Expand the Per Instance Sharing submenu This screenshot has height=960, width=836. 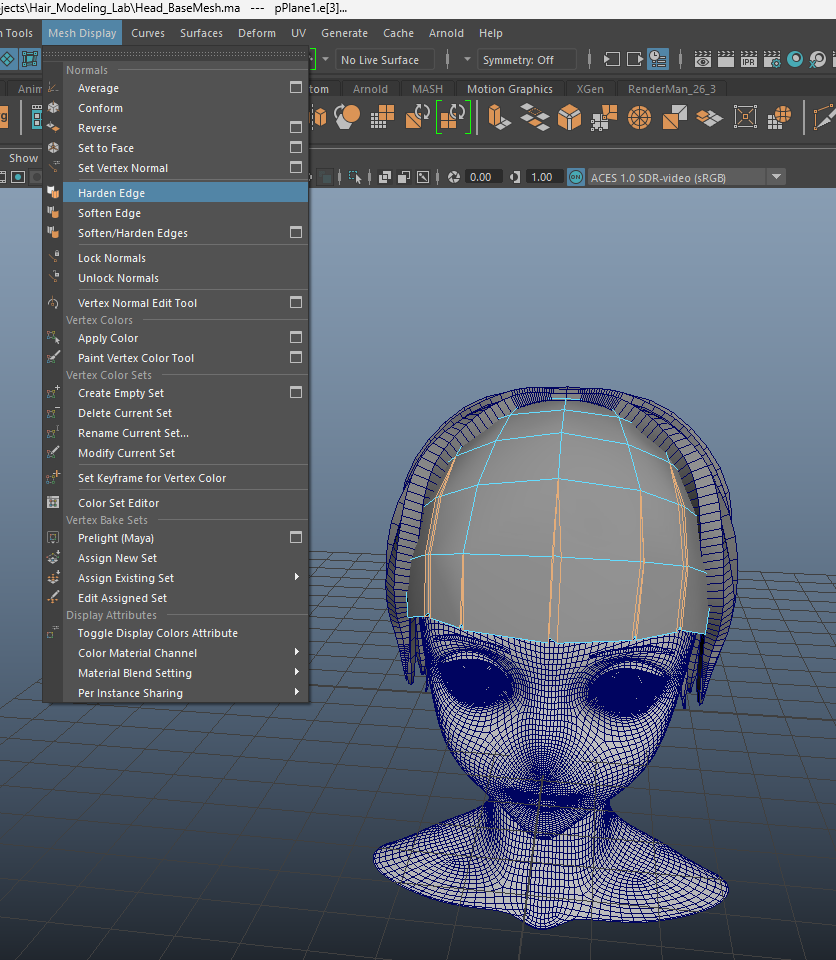[296, 692]
